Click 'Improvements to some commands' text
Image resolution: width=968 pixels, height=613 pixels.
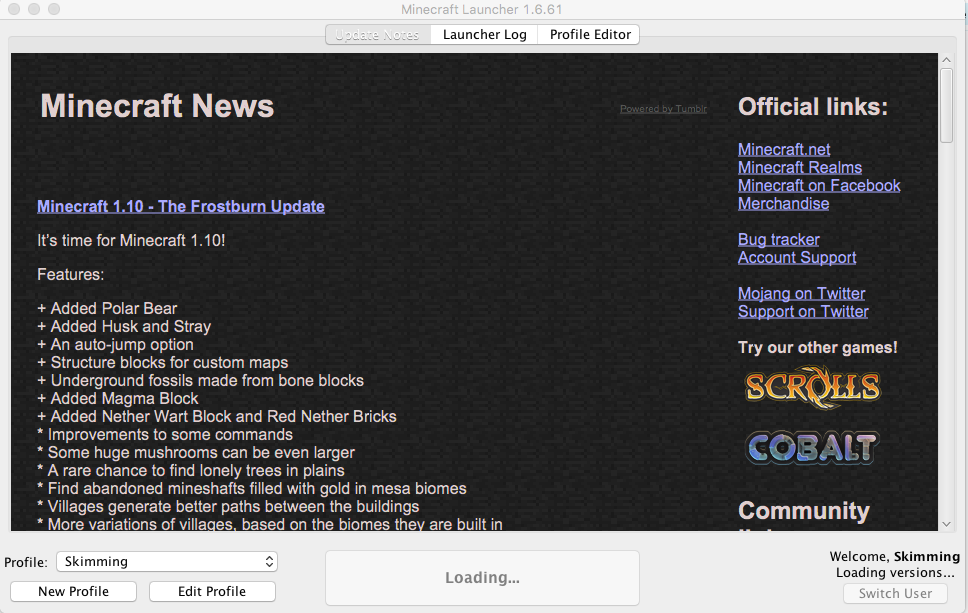point(170,434)
